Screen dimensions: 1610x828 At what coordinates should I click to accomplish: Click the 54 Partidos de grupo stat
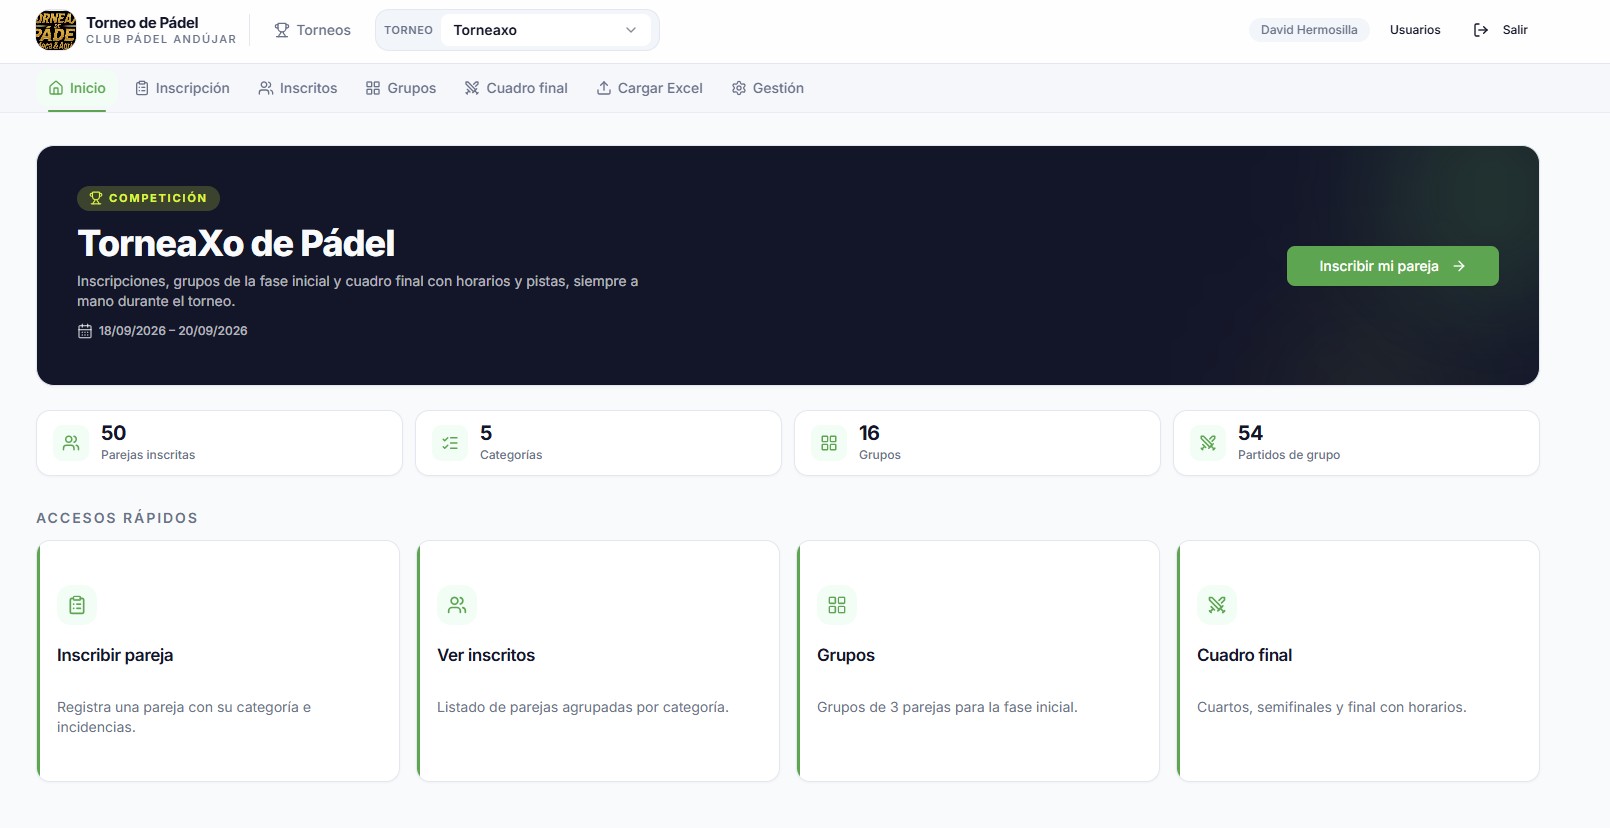coord(1356,443)
